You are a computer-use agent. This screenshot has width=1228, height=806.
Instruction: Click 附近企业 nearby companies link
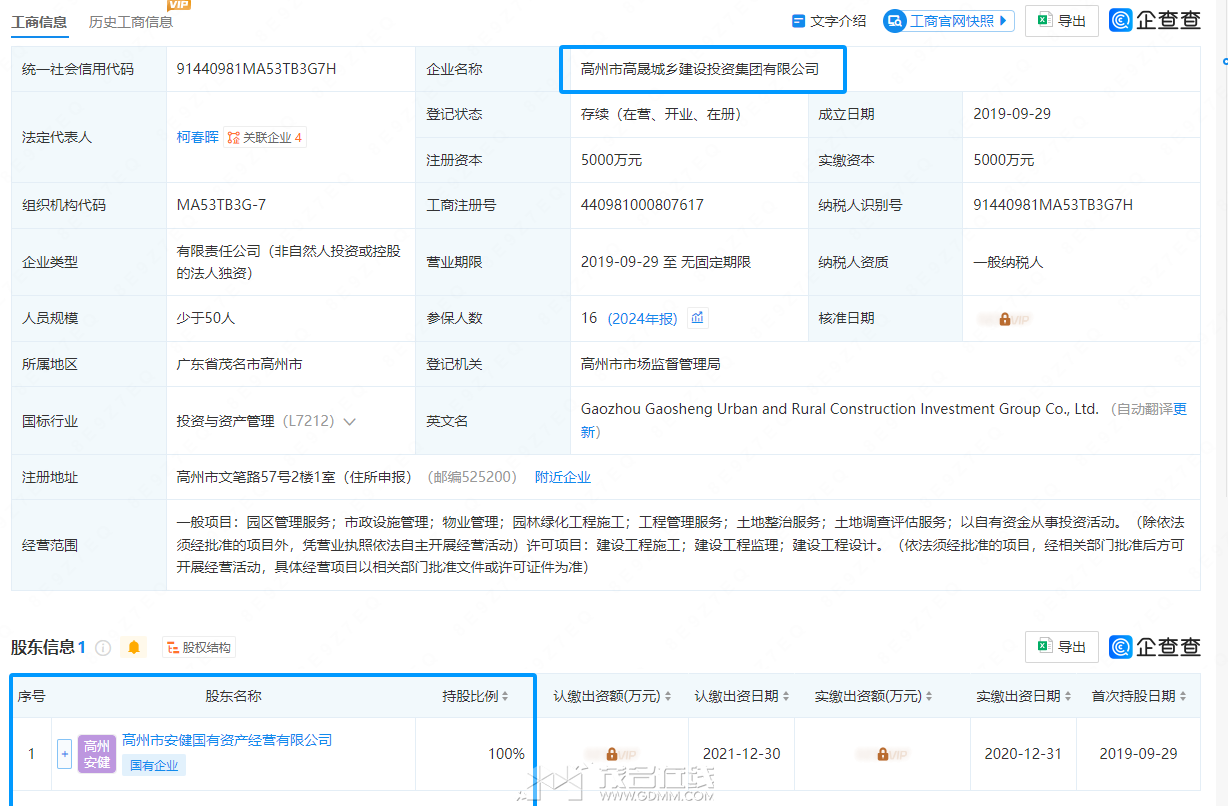point(562,478)
